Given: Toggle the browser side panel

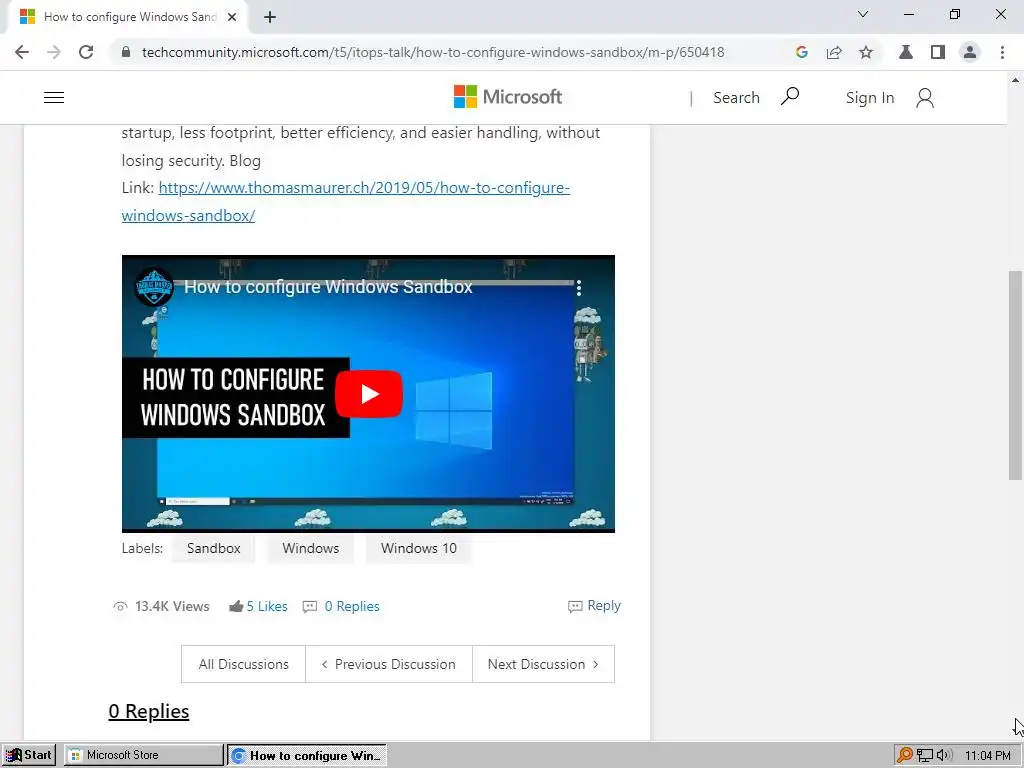Looking at the screenshot, I should tap(938, 52).
